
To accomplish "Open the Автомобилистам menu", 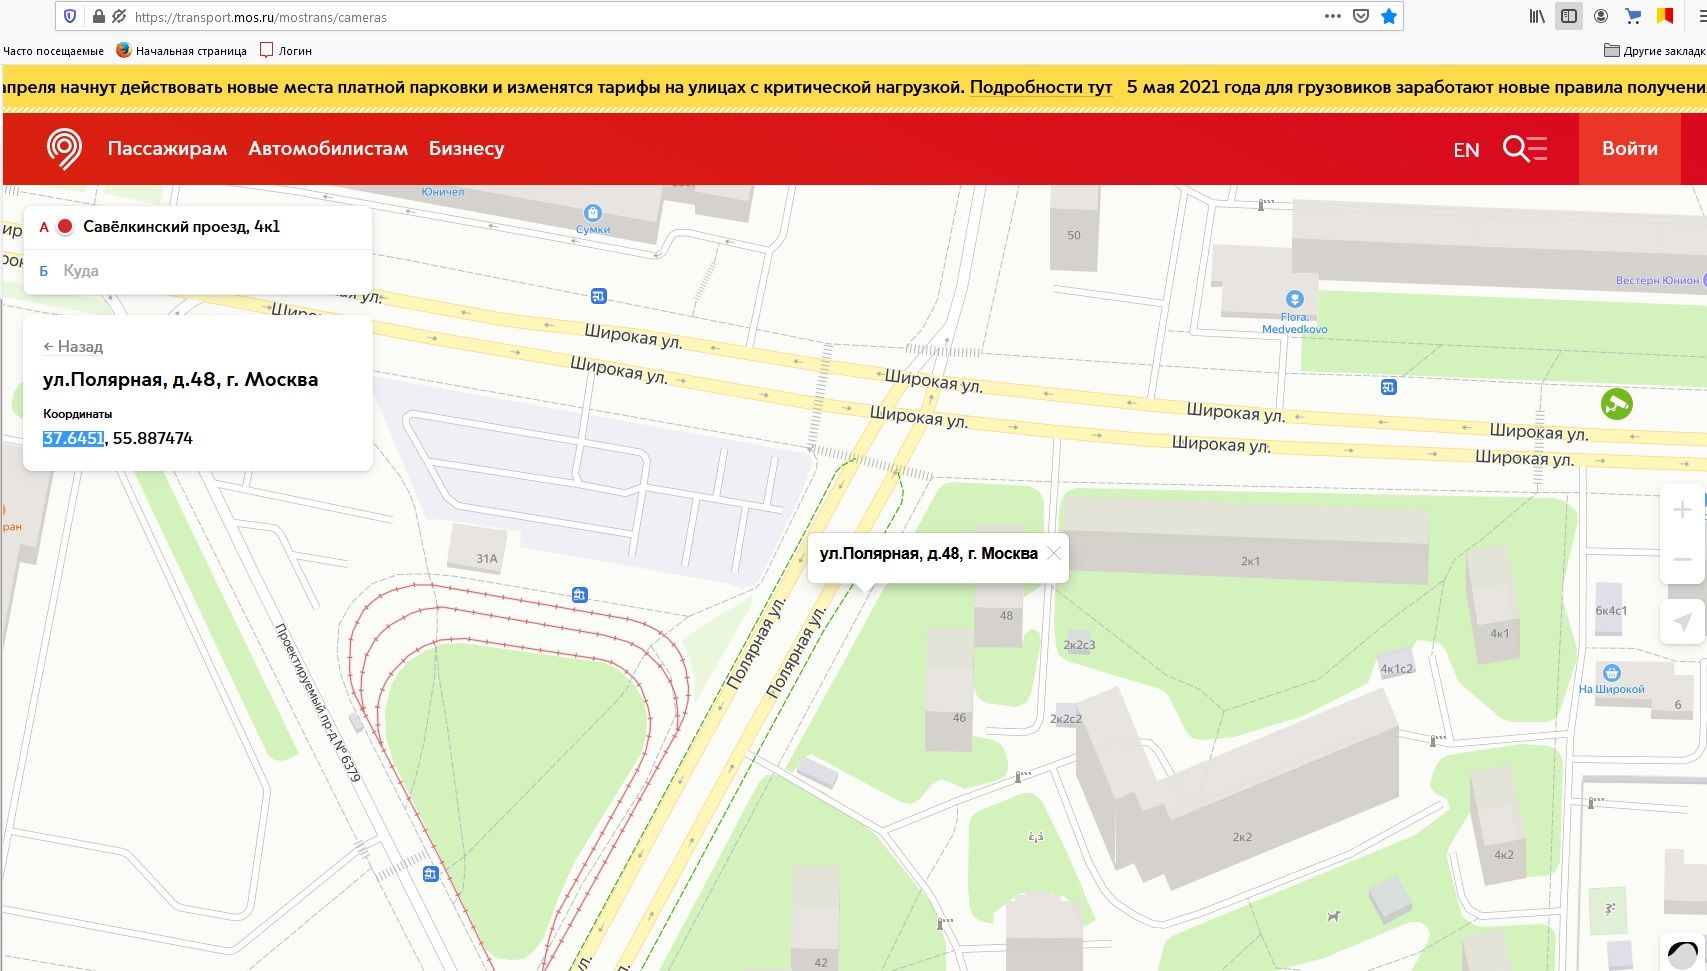I will pyautogui.click(x=328, y=149).
